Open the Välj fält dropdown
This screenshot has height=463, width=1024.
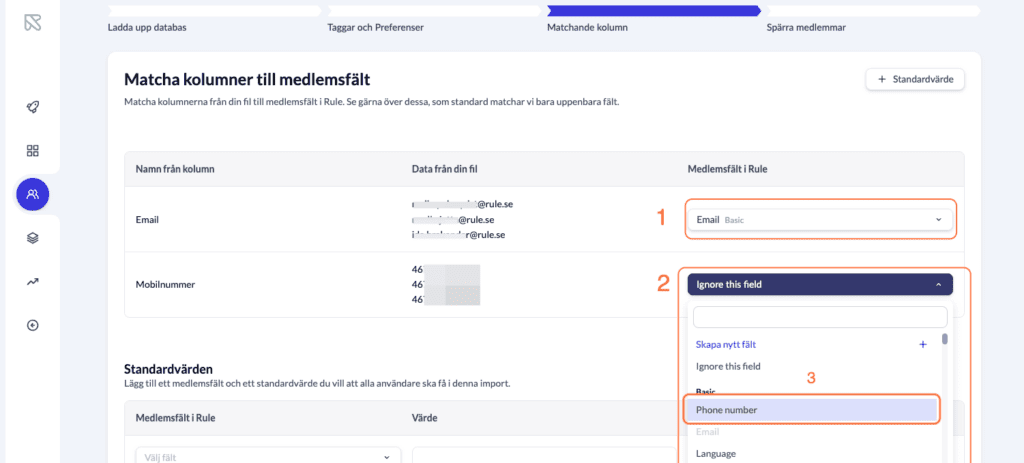pyautogui.click(x=267, y=456)
